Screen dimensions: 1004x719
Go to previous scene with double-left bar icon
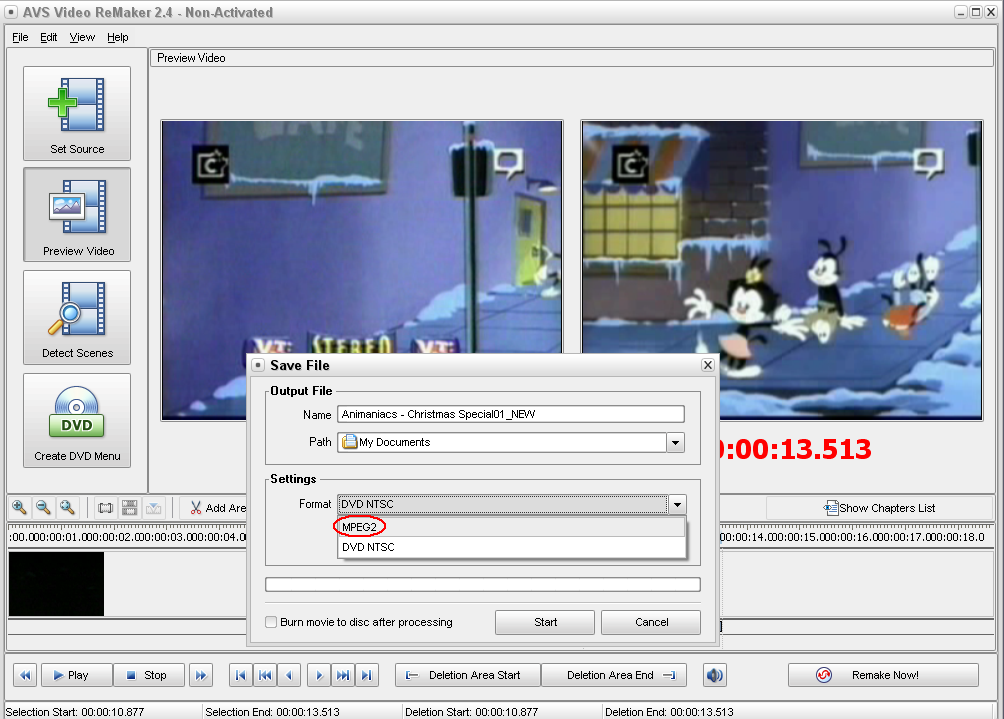[x=265, y=675]
